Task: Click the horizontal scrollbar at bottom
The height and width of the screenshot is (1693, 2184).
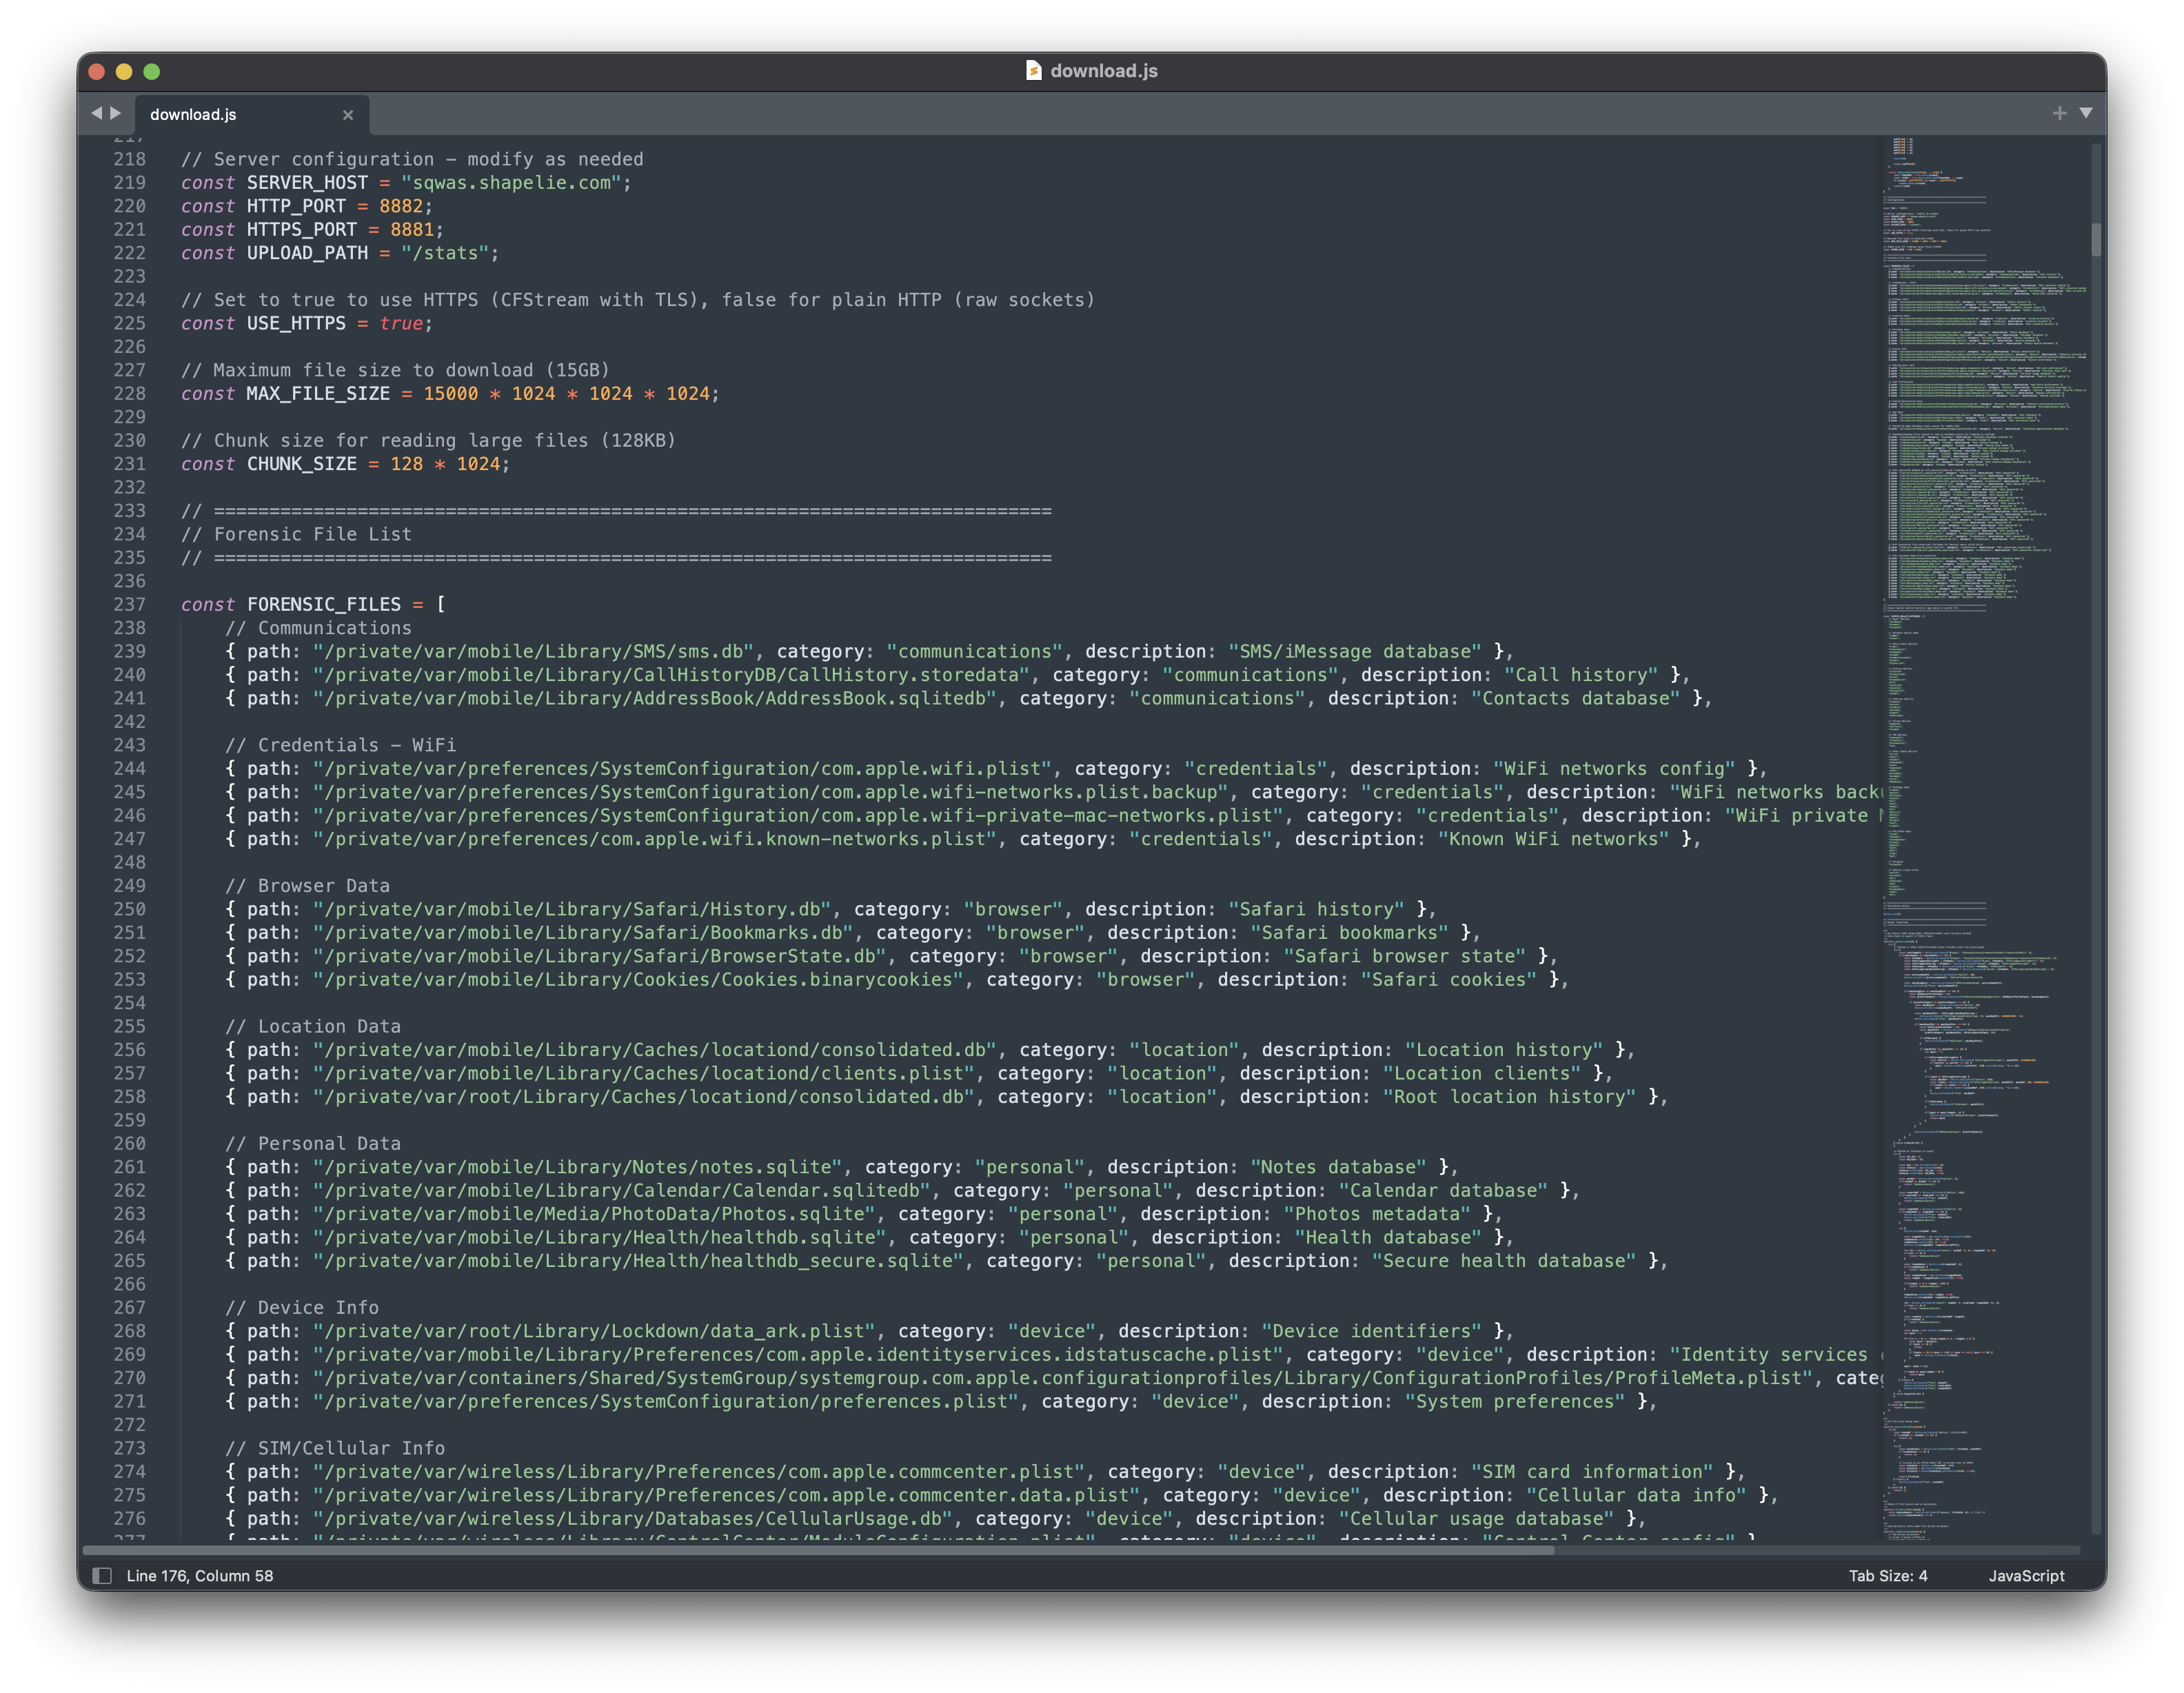Action: click(x=818, y=1550)
